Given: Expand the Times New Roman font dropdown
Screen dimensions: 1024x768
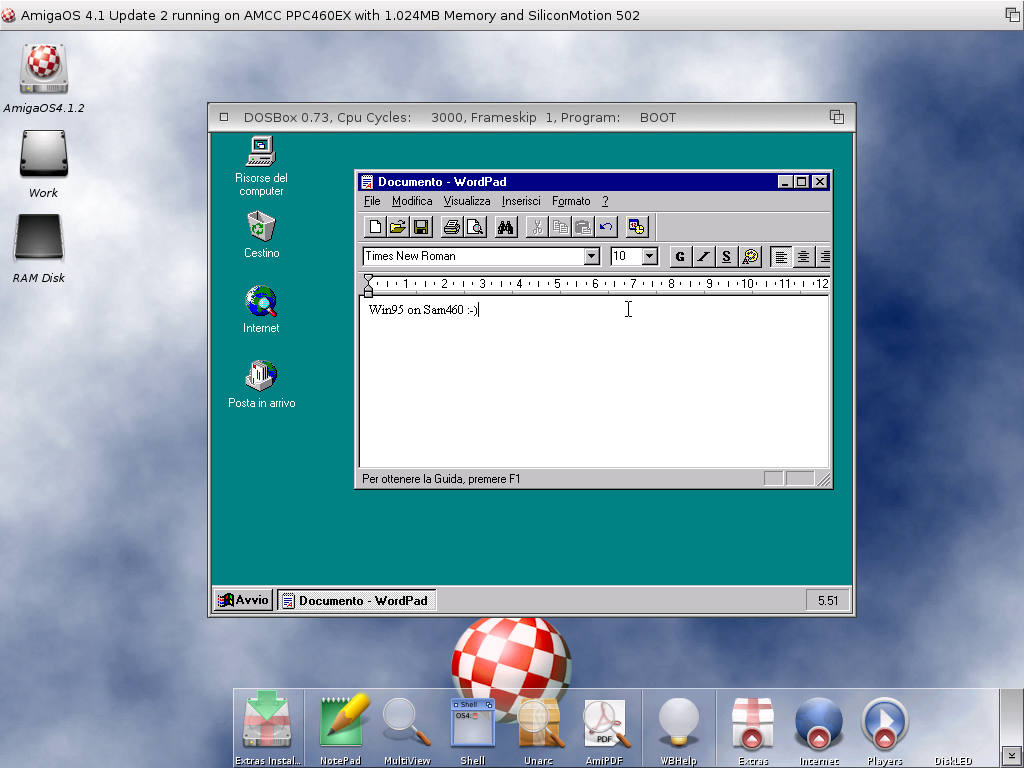Looking at the screenshot, I should point(592,256).
